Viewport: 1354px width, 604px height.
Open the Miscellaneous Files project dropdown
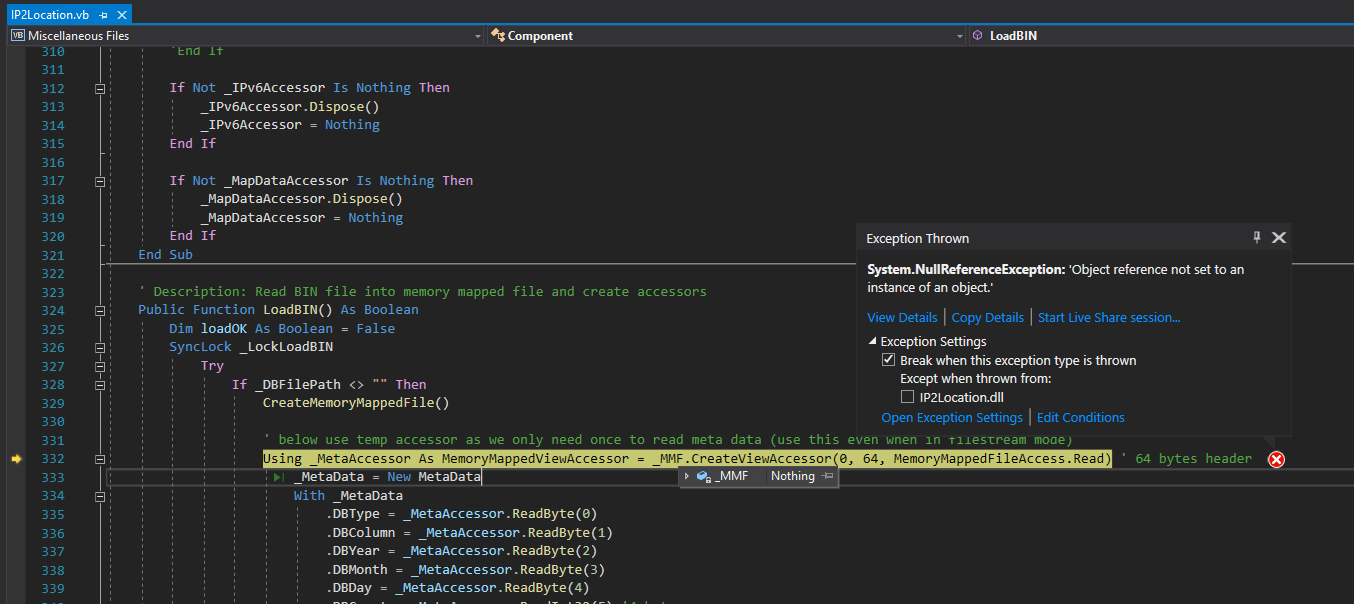[476, 36]
